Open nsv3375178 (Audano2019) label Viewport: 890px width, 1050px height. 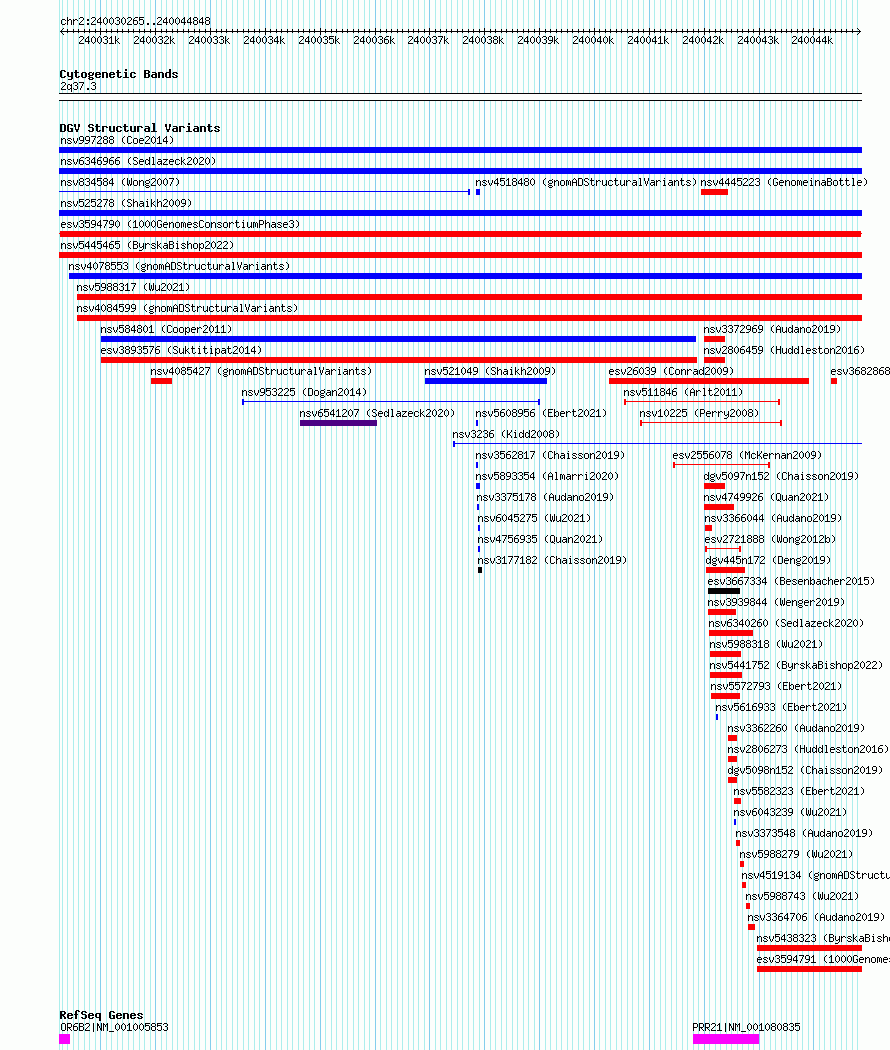pos(545,497)
